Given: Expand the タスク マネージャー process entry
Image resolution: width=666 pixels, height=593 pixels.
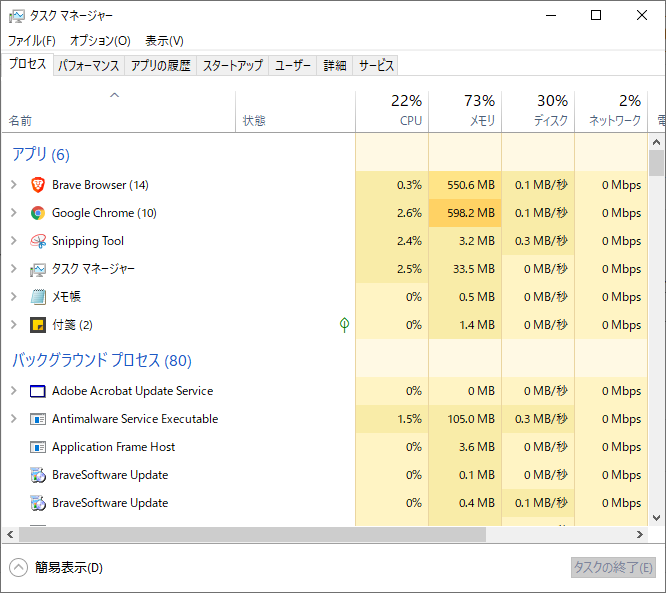Looking at the screenshot, I should coord(14,269).
